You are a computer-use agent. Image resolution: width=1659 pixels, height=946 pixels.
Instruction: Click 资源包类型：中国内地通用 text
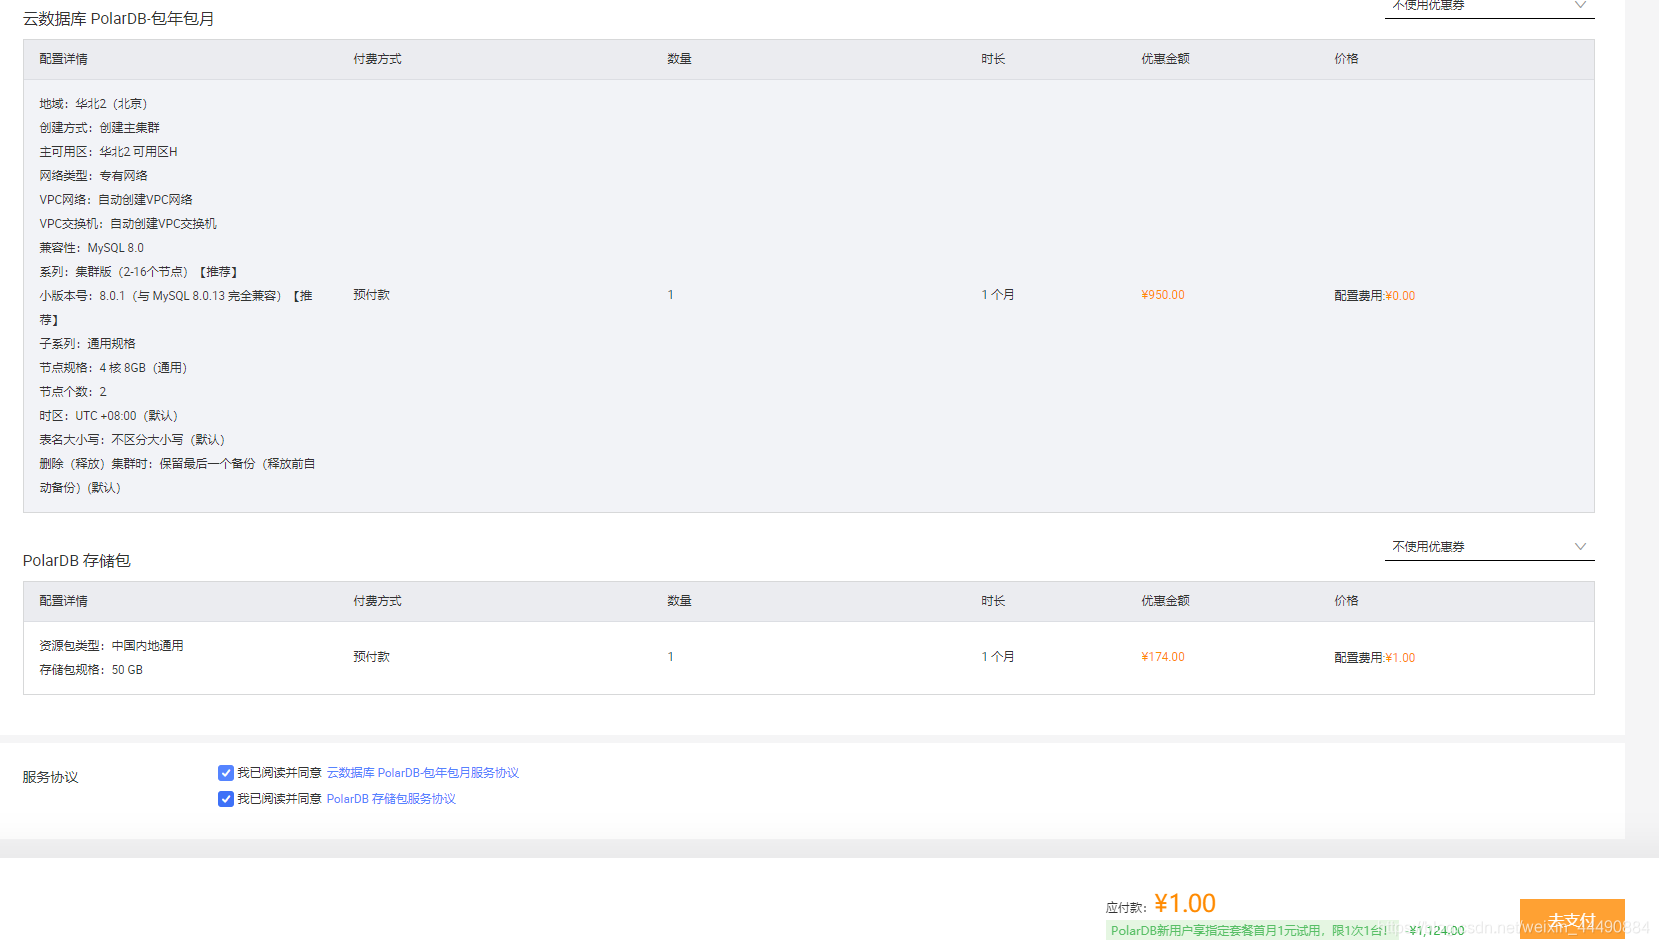[x=112, y=646]
